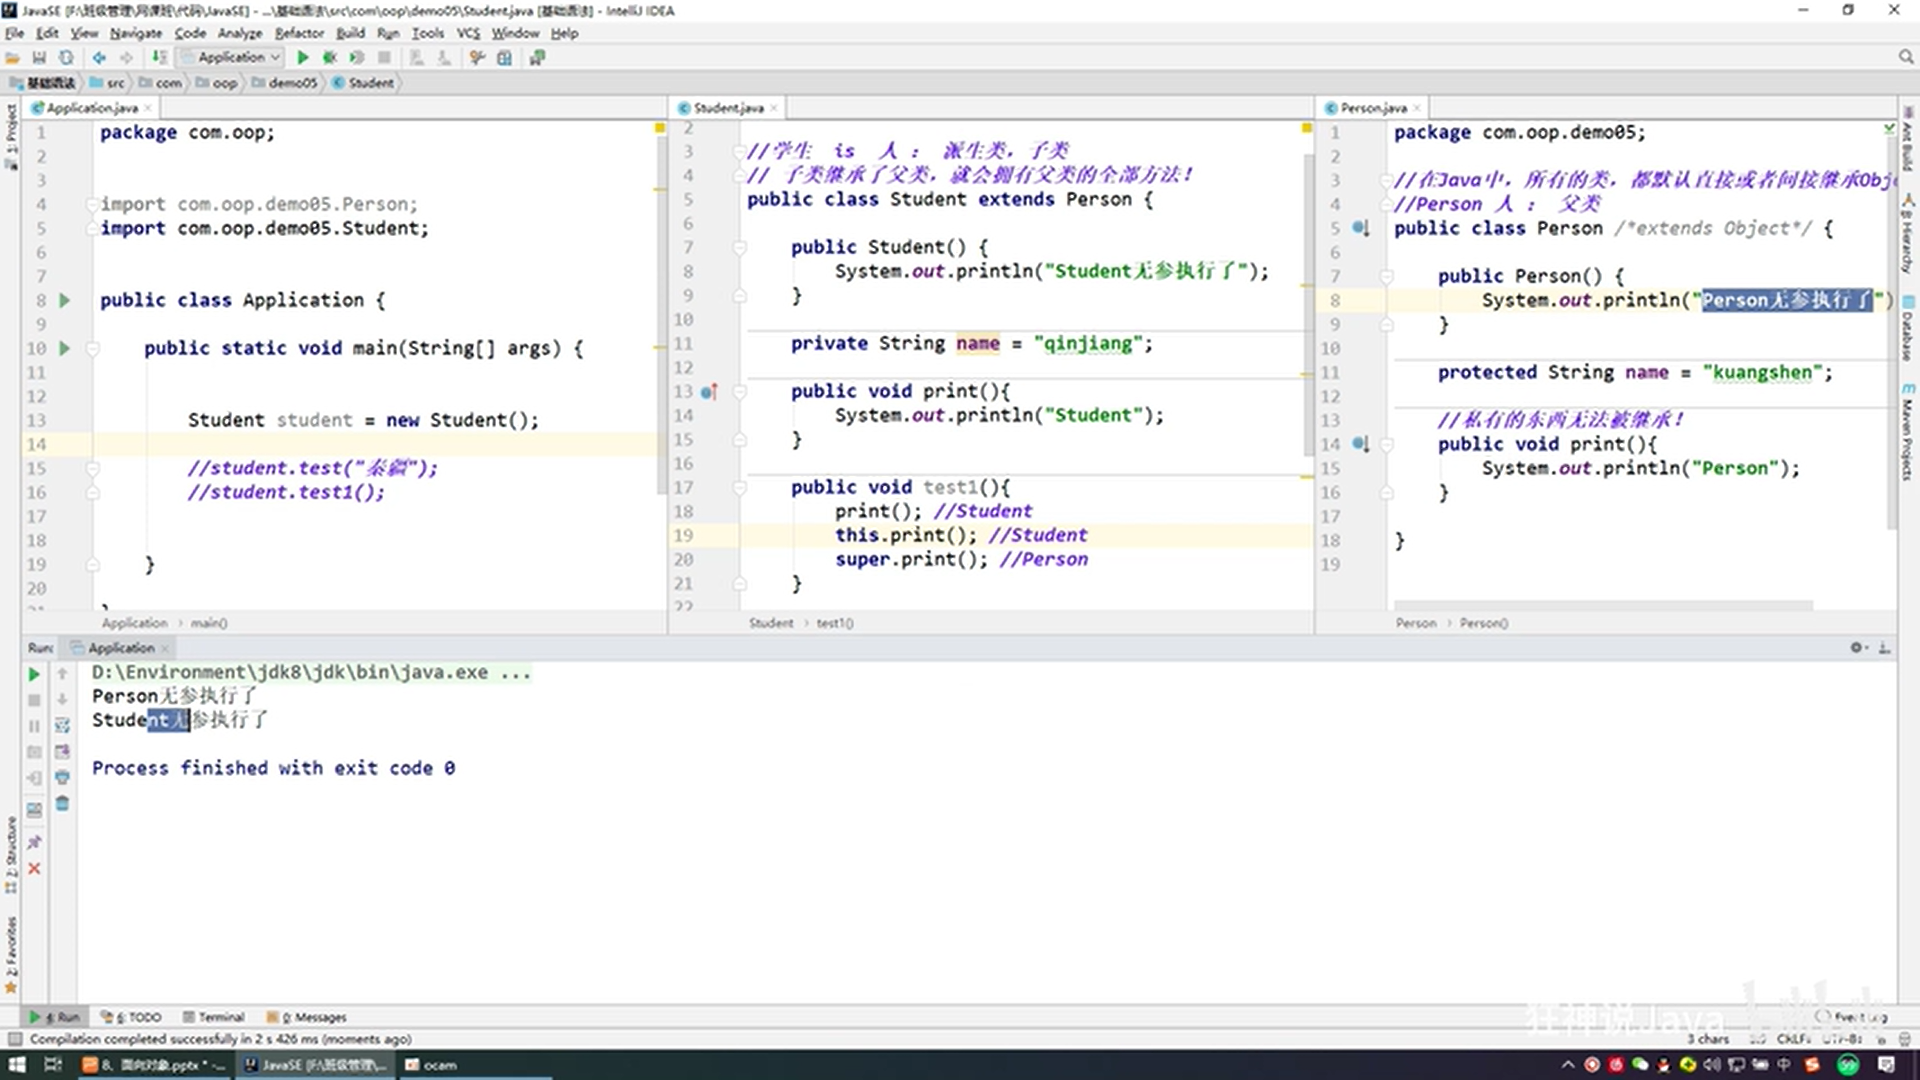Click the Debug bug icon in toolbar
1920x1080 pixels.
(x=329, y=58)
